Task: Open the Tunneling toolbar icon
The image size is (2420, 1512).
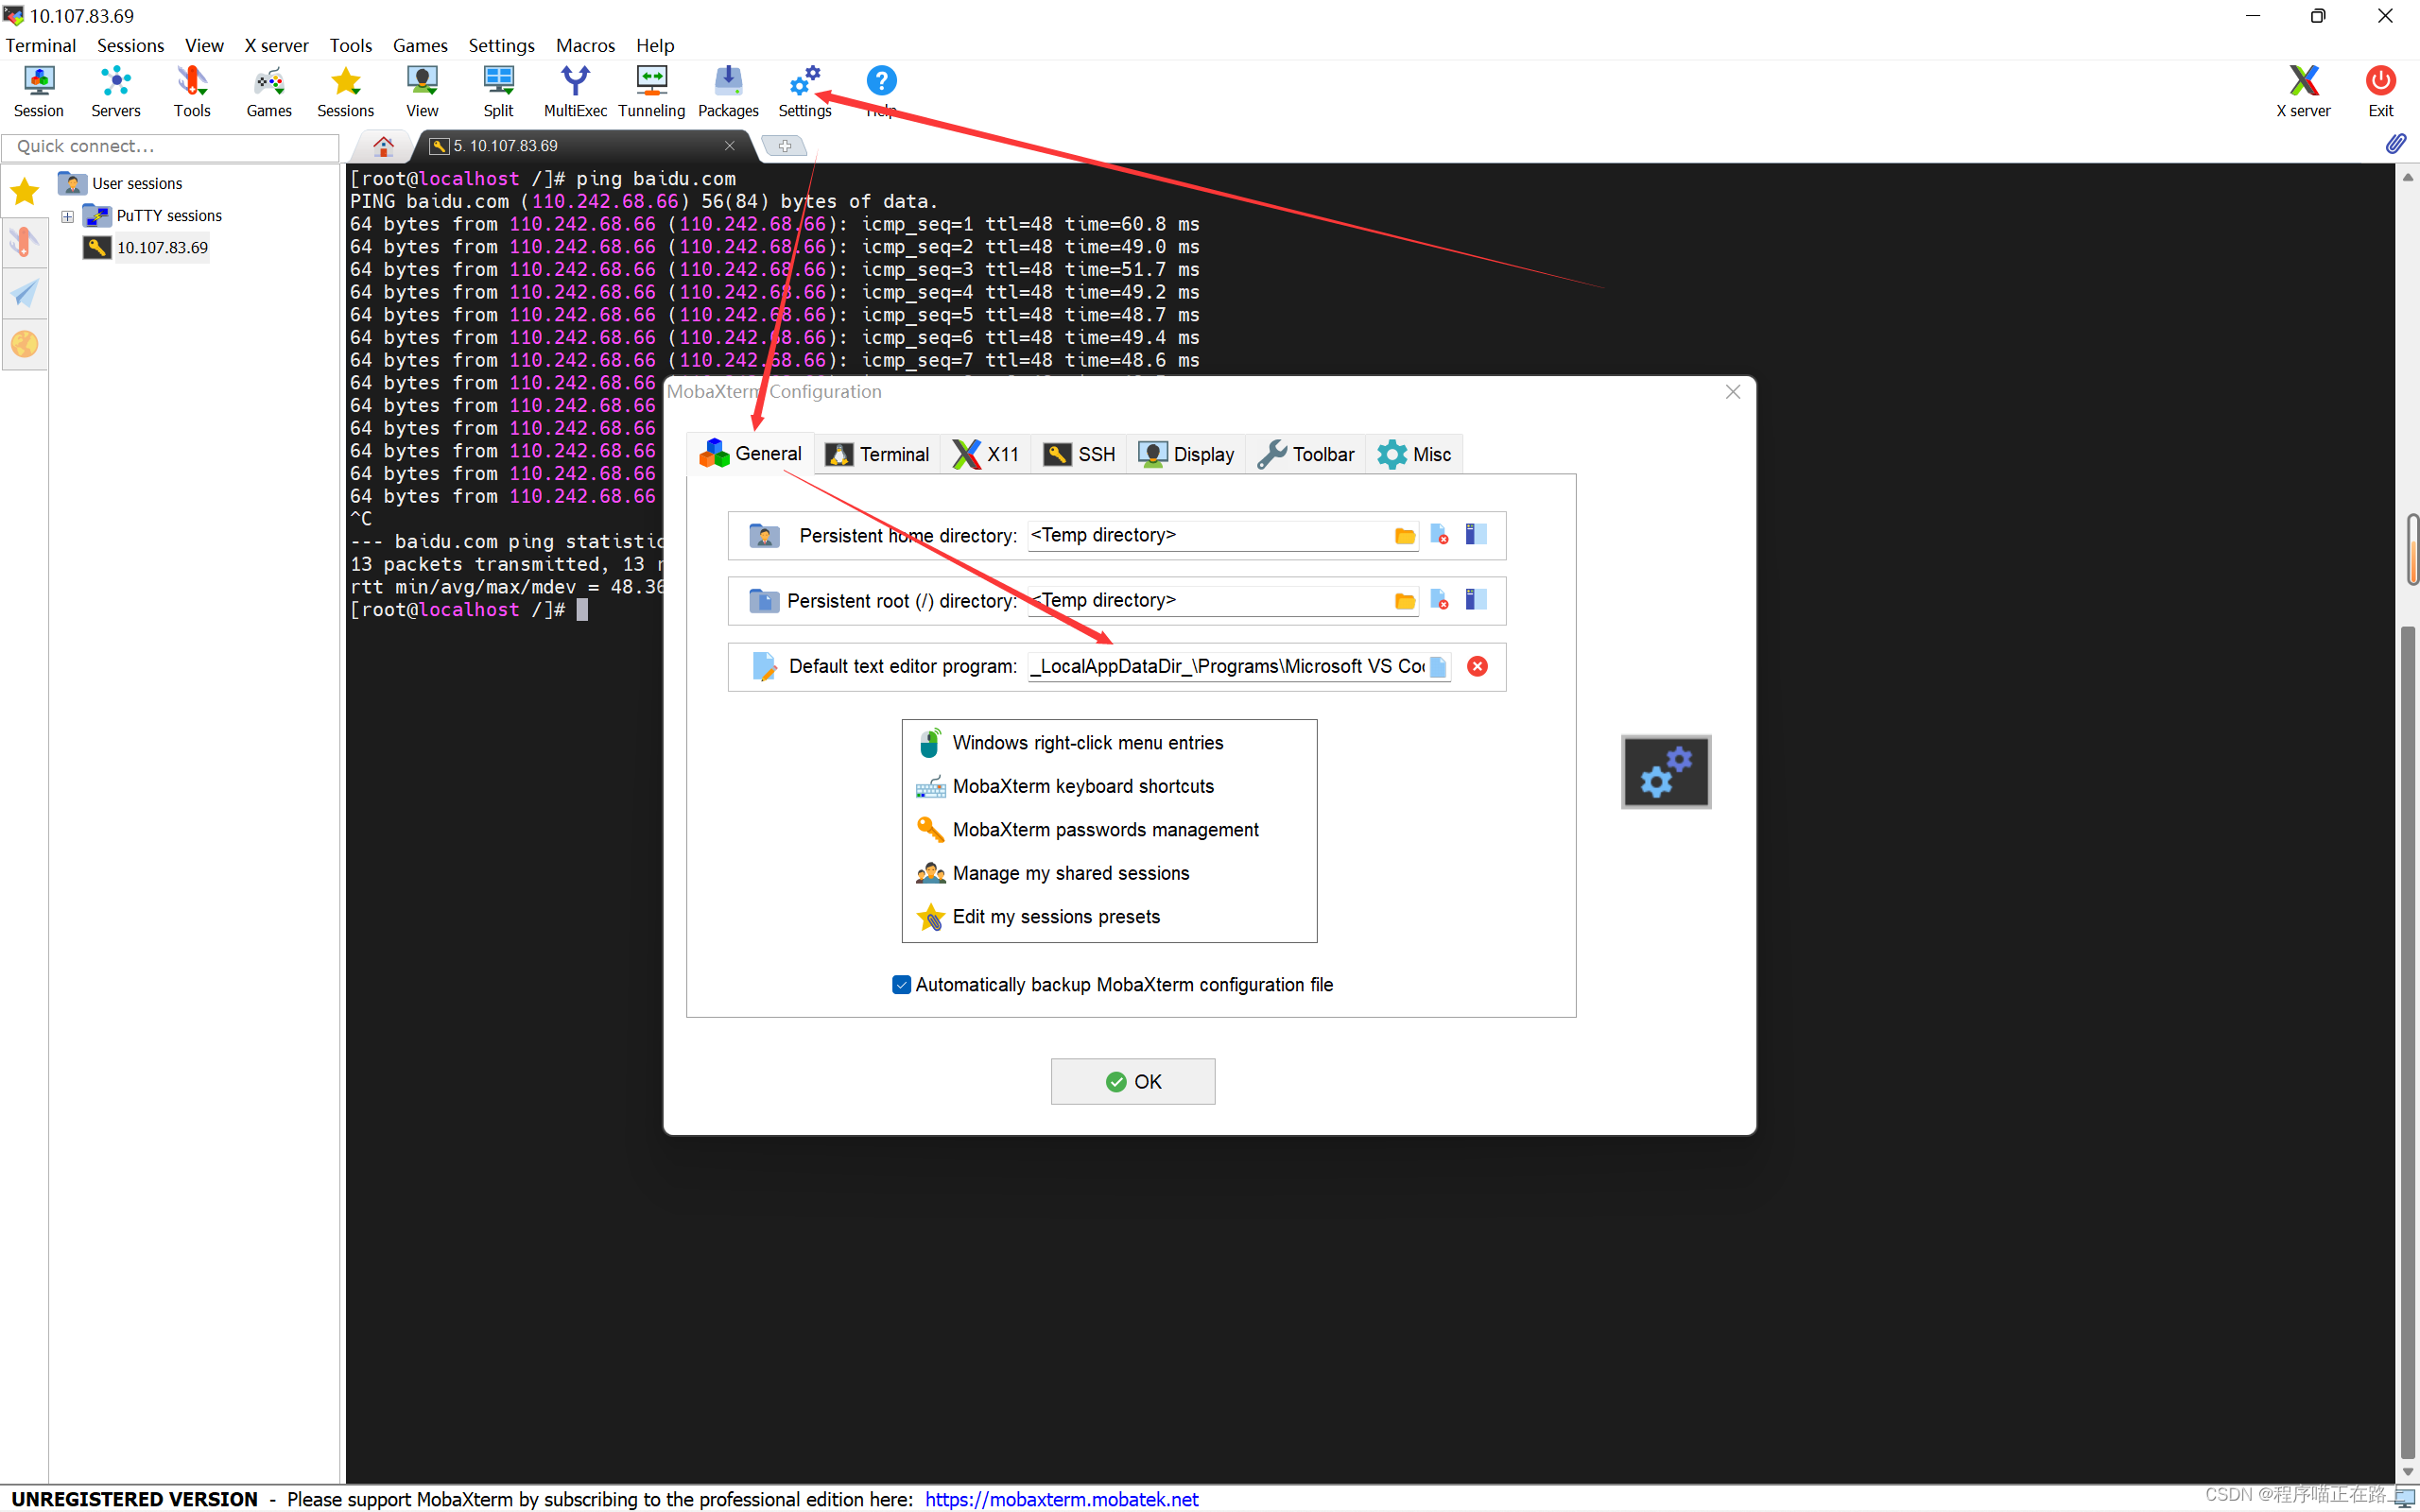Action: pyautogui.click(x=651, y=91)
